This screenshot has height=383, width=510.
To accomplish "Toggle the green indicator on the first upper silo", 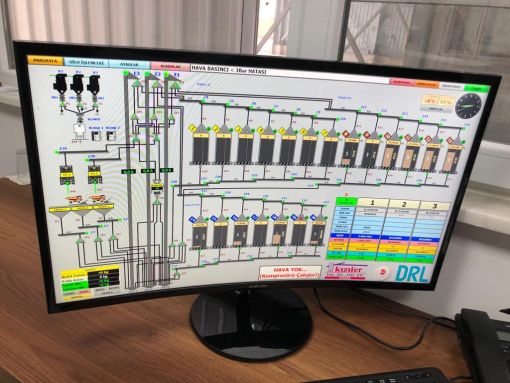I will coord(209,128).
